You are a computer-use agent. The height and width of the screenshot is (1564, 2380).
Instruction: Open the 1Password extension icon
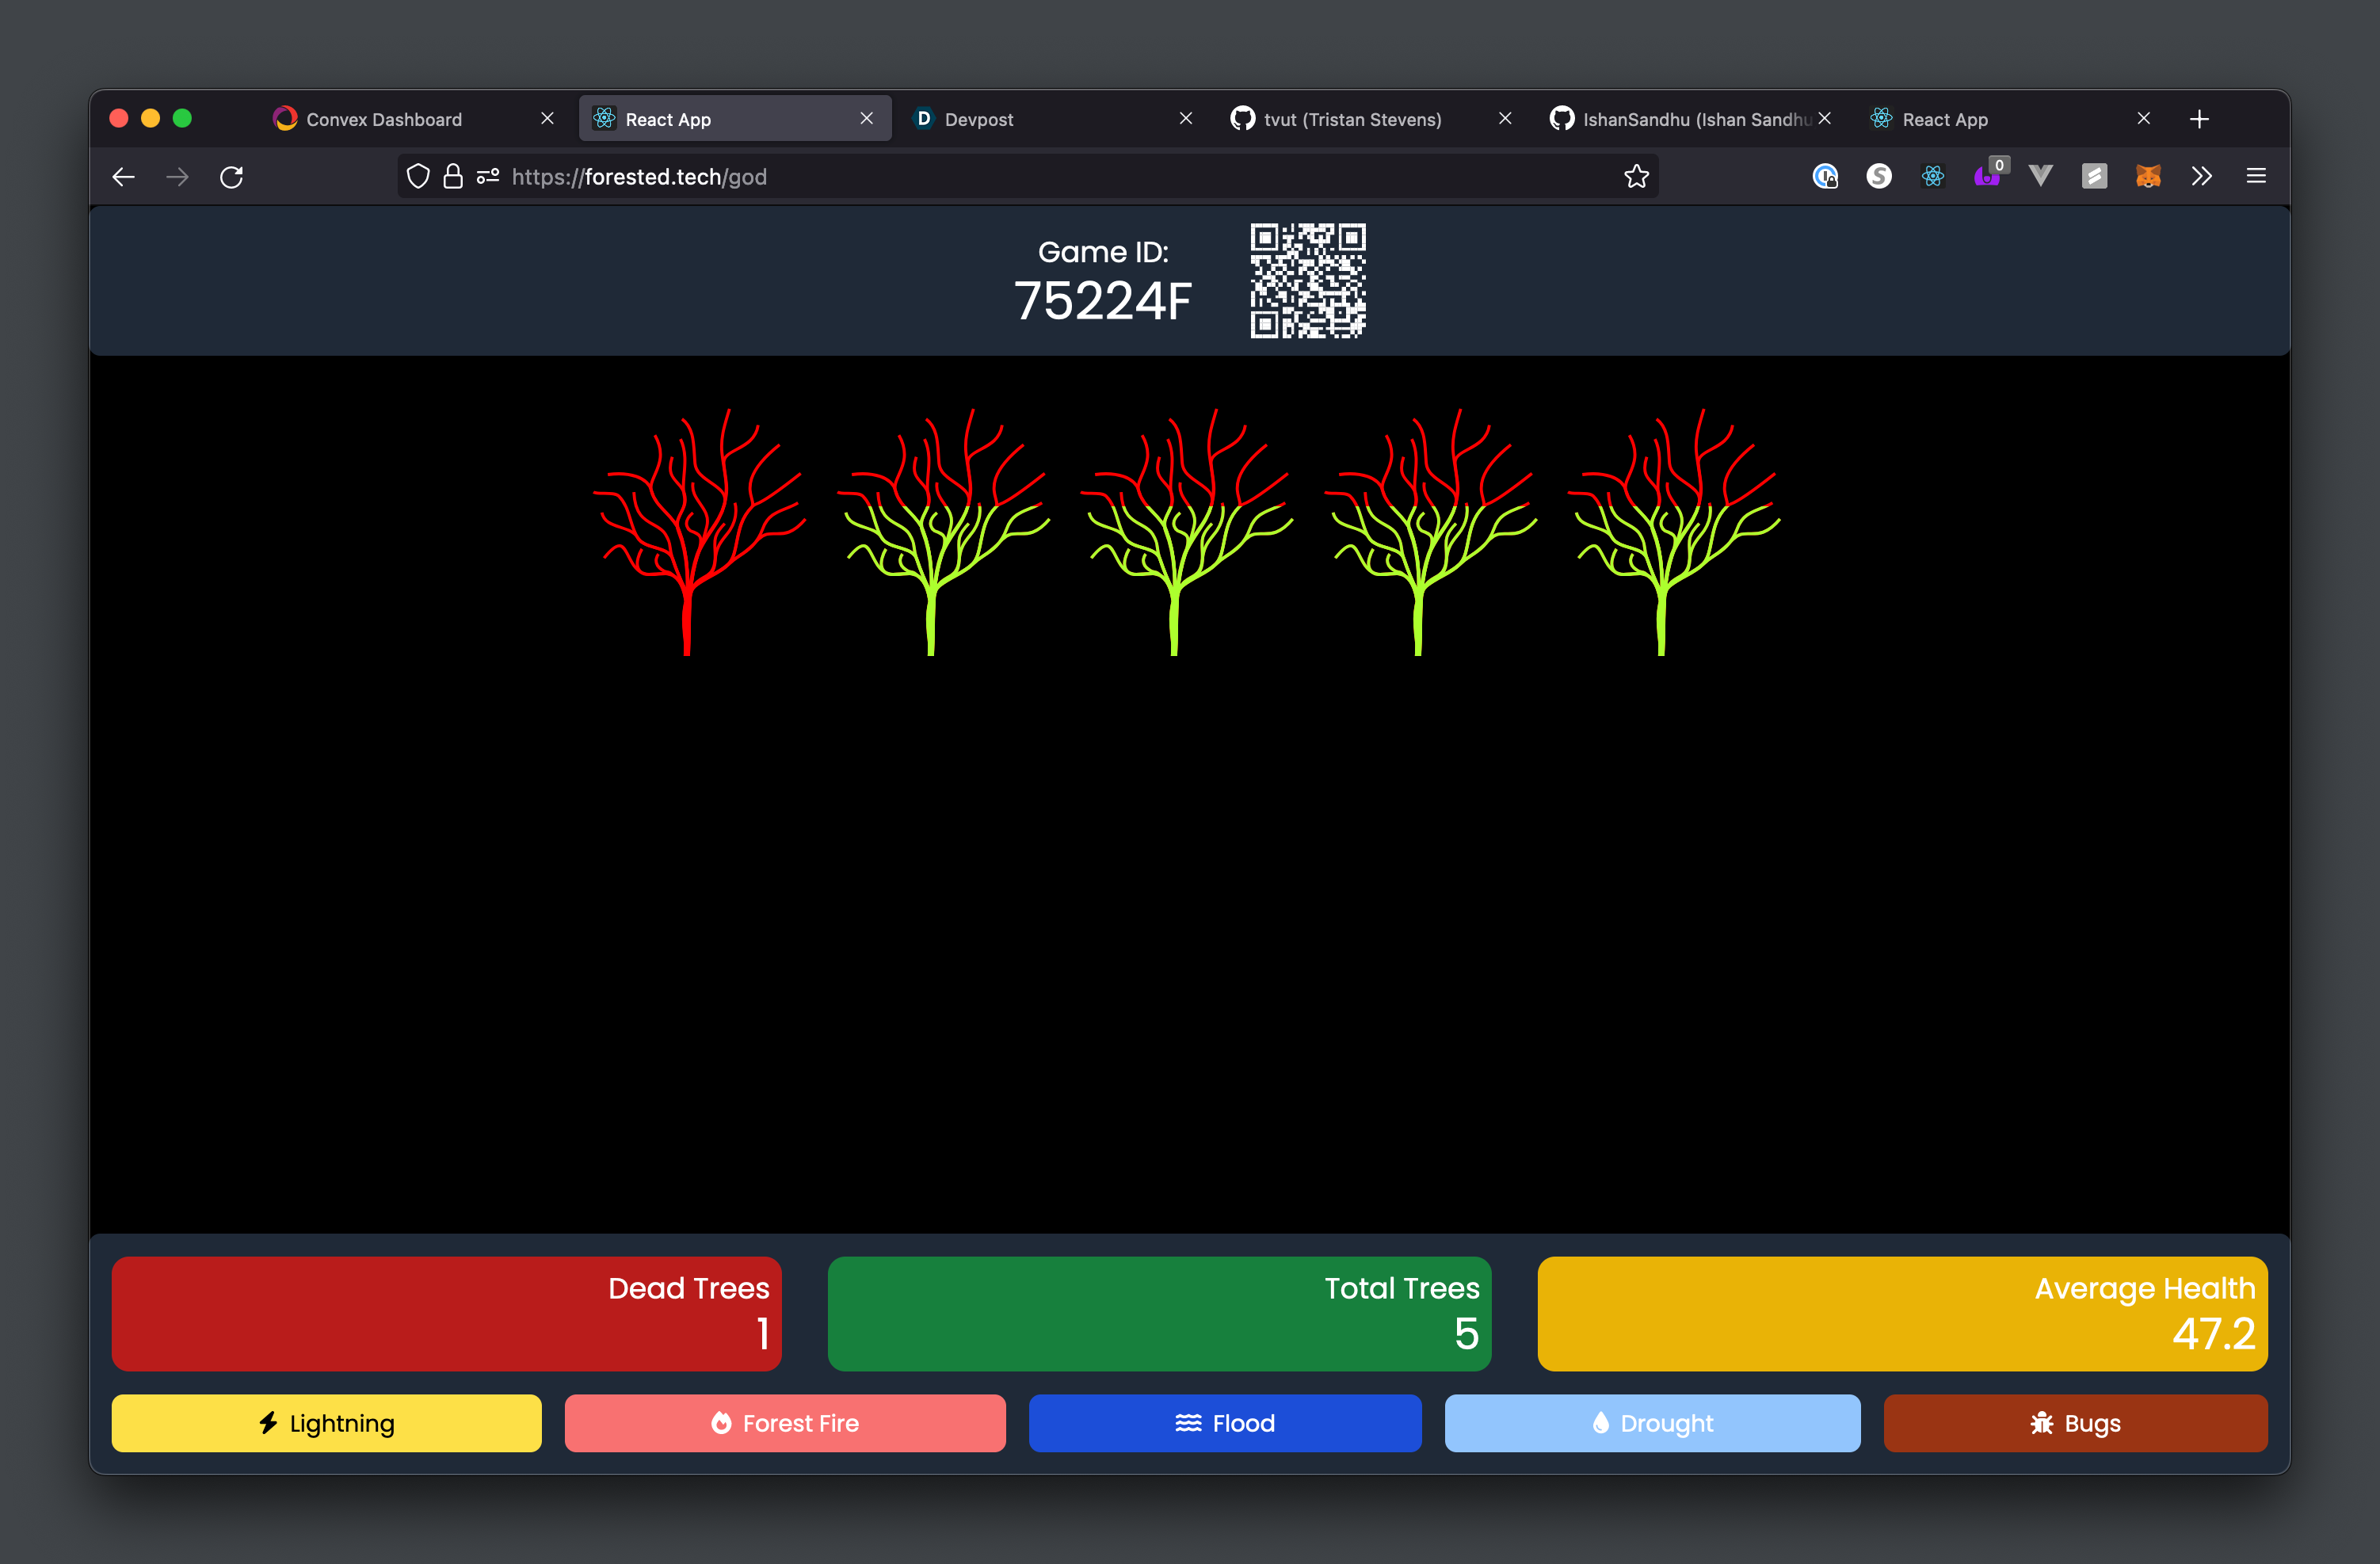point(1825,177)
